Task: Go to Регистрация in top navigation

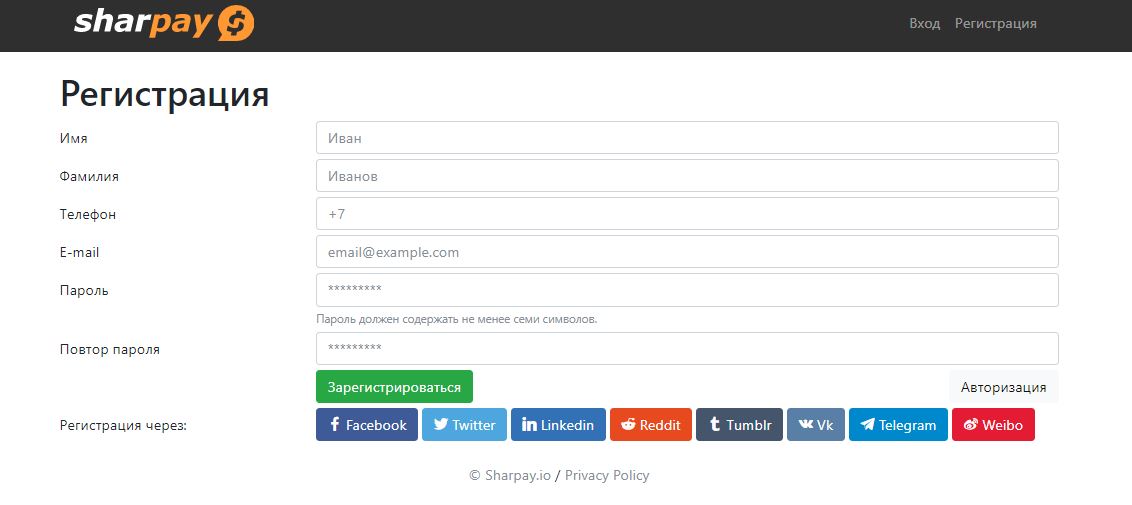Action: click(x=996, y=23)
